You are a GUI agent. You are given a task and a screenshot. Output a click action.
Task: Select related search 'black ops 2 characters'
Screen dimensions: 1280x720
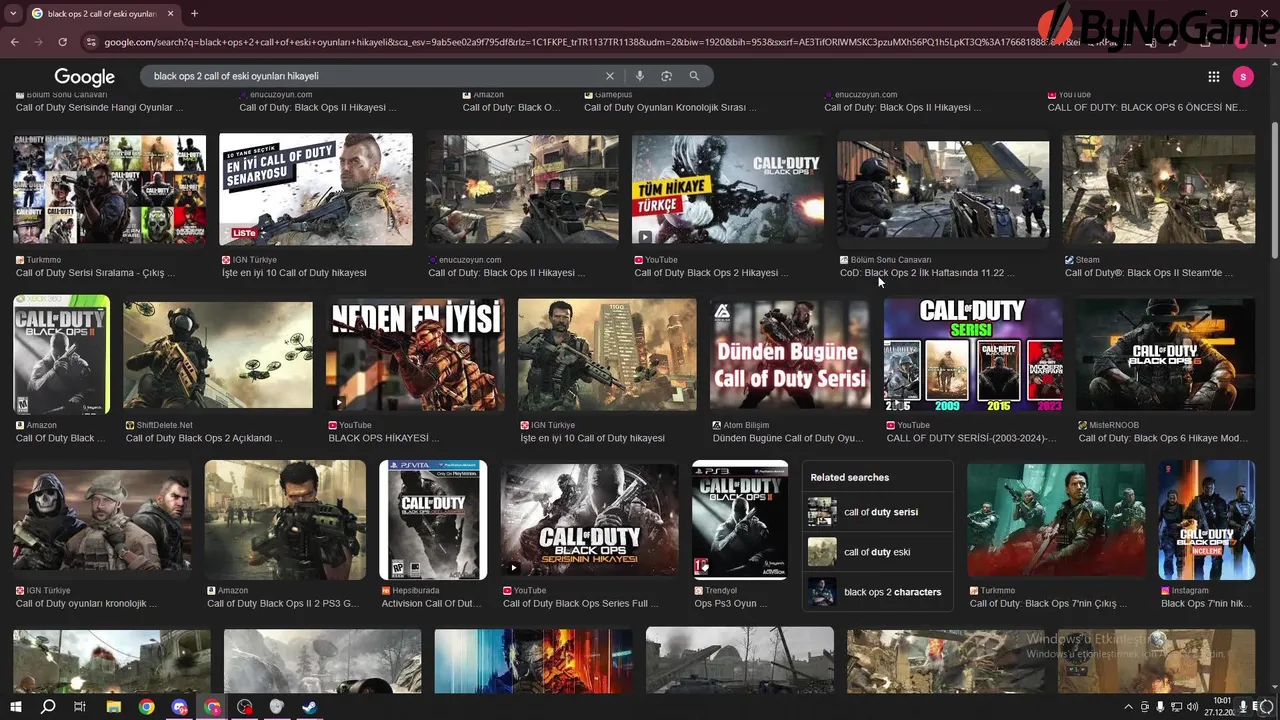(878, 592)
